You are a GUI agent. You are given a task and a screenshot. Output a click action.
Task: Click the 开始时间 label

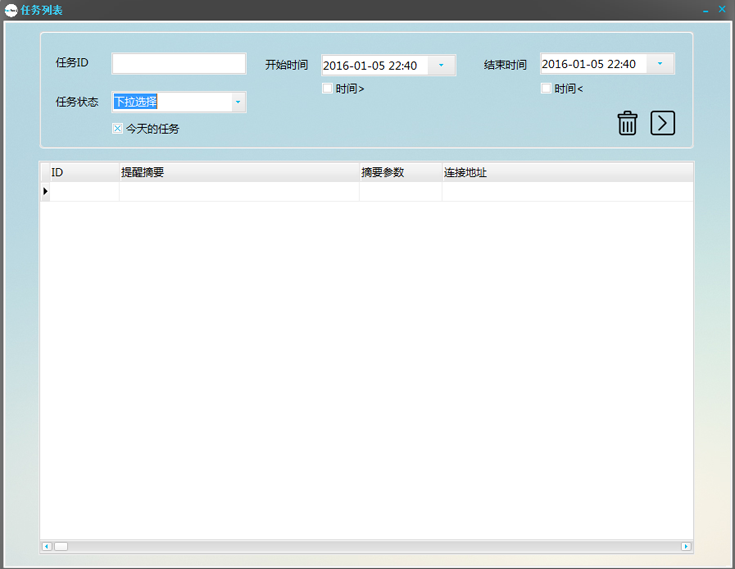point(286,65)
